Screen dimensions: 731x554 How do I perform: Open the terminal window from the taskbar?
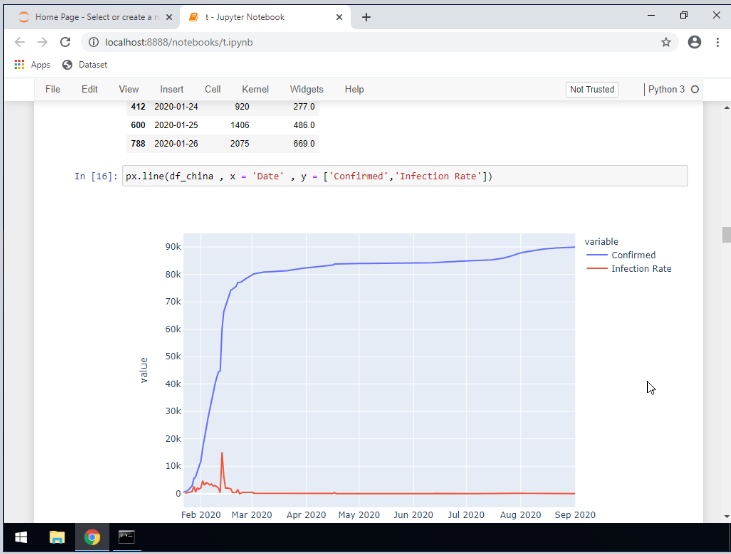[x=126, y=538]
